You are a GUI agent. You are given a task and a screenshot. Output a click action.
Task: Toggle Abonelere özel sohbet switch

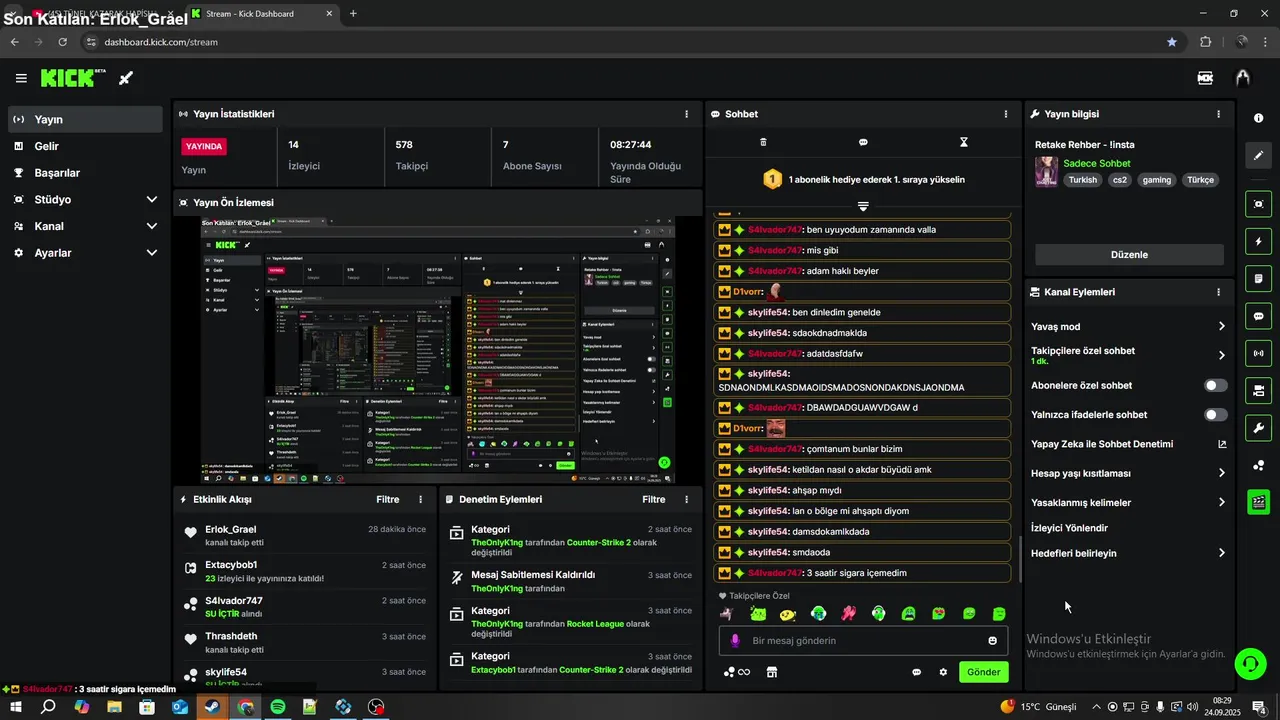point(1216,385)
